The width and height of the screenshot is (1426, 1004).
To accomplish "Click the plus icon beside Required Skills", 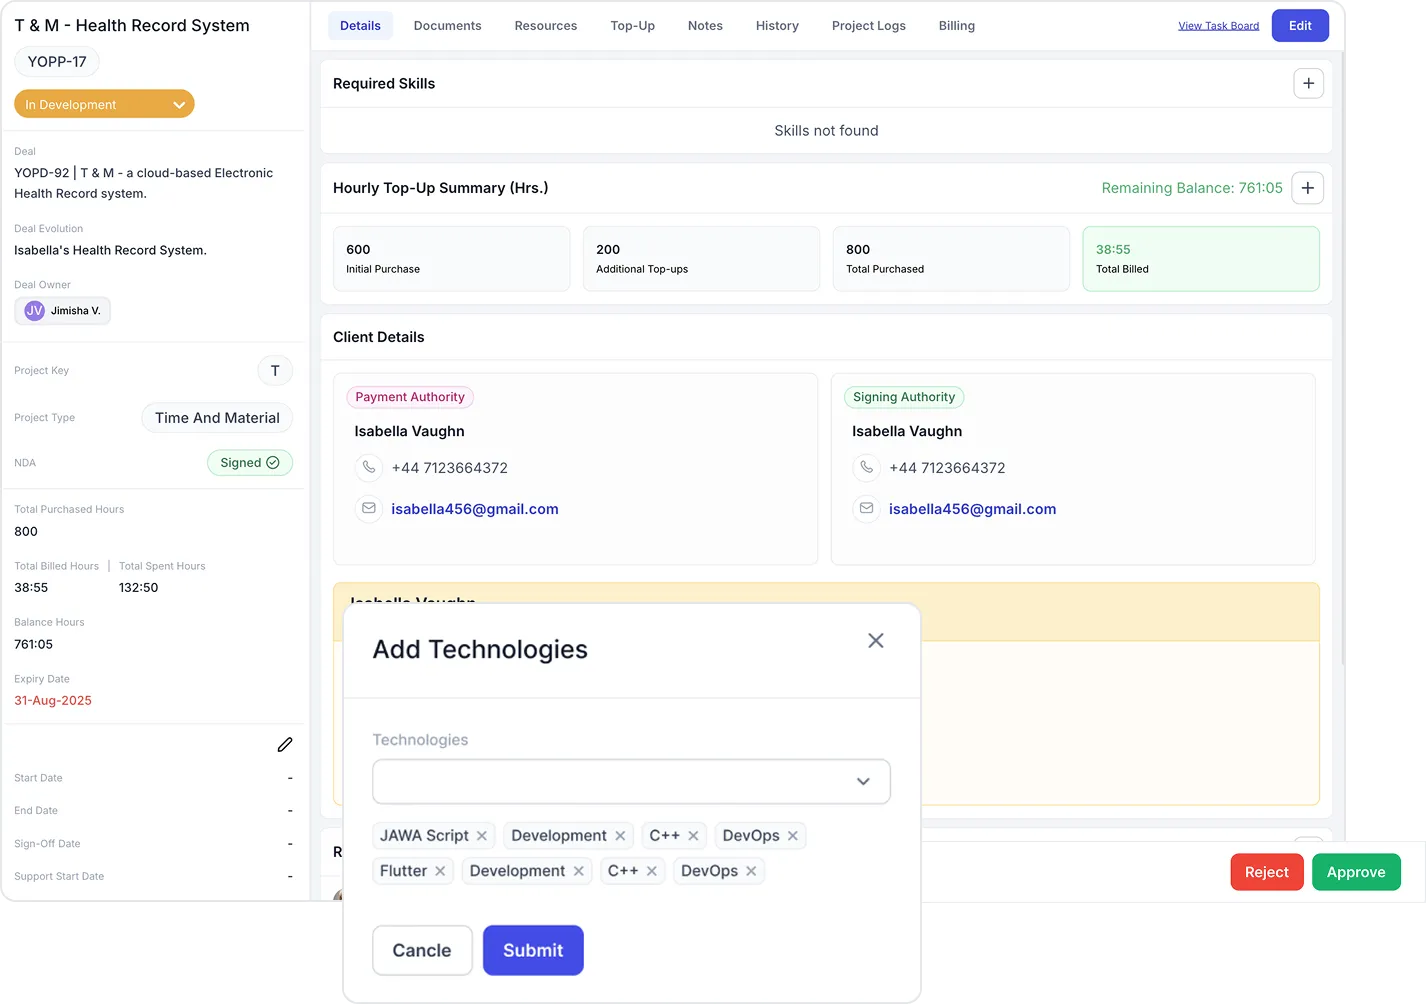I will [1308, 83].
